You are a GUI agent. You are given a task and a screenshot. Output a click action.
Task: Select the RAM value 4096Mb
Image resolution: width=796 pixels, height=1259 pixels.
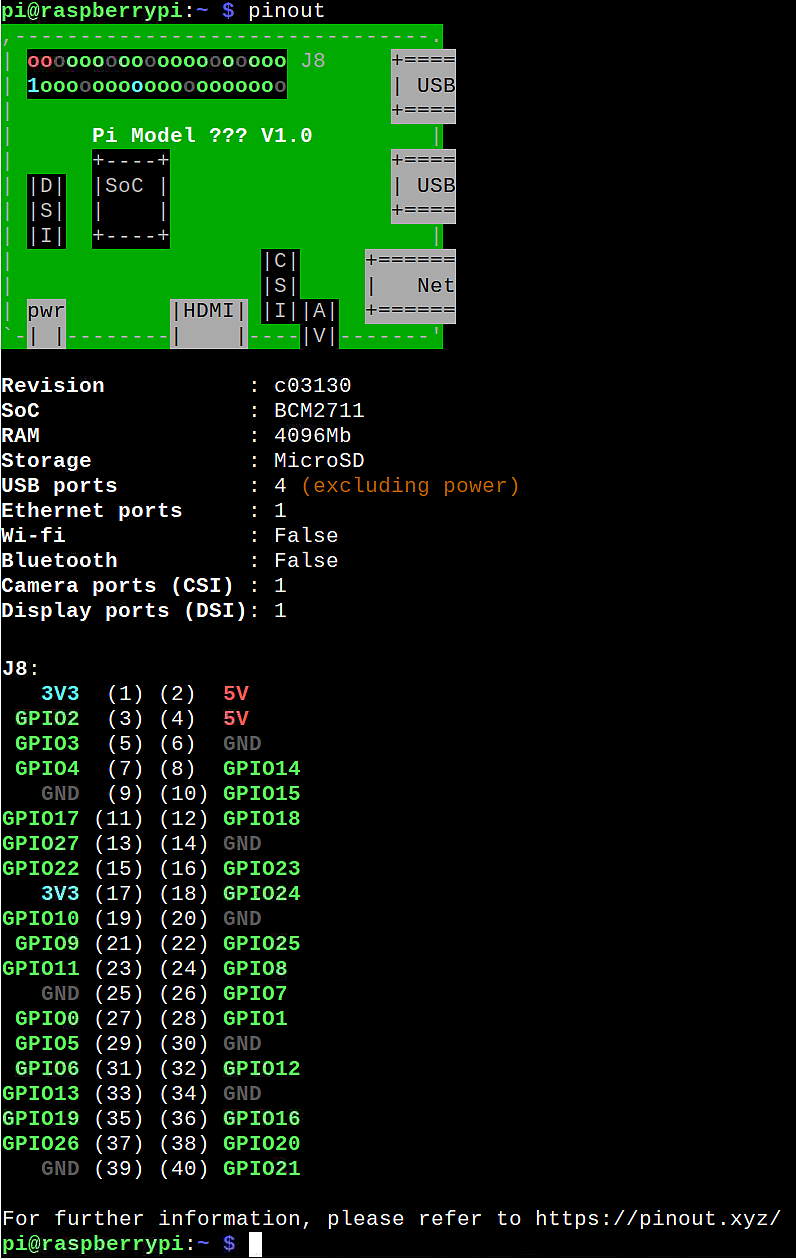click(x=313, y=436)
